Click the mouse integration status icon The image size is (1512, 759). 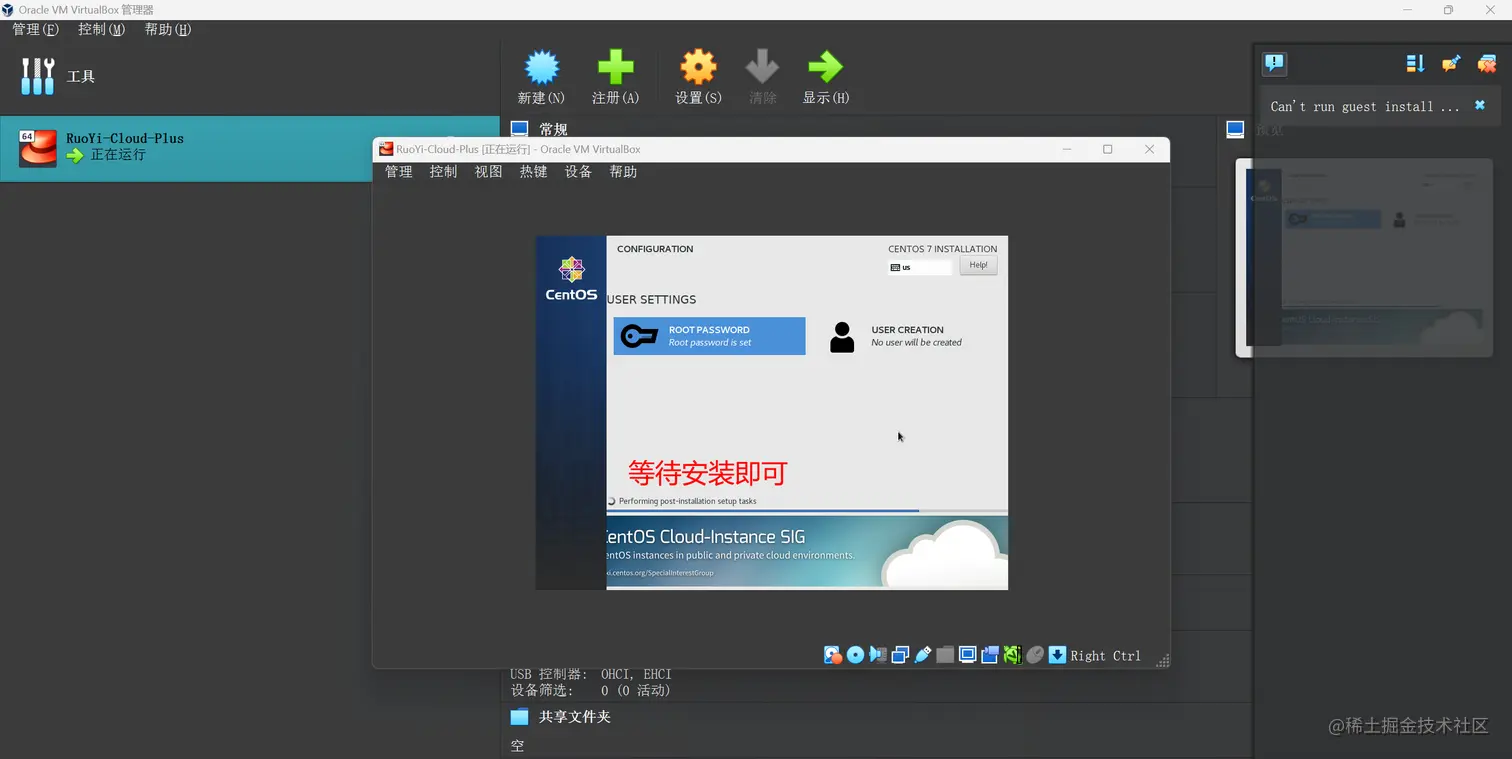point(1035,655)
